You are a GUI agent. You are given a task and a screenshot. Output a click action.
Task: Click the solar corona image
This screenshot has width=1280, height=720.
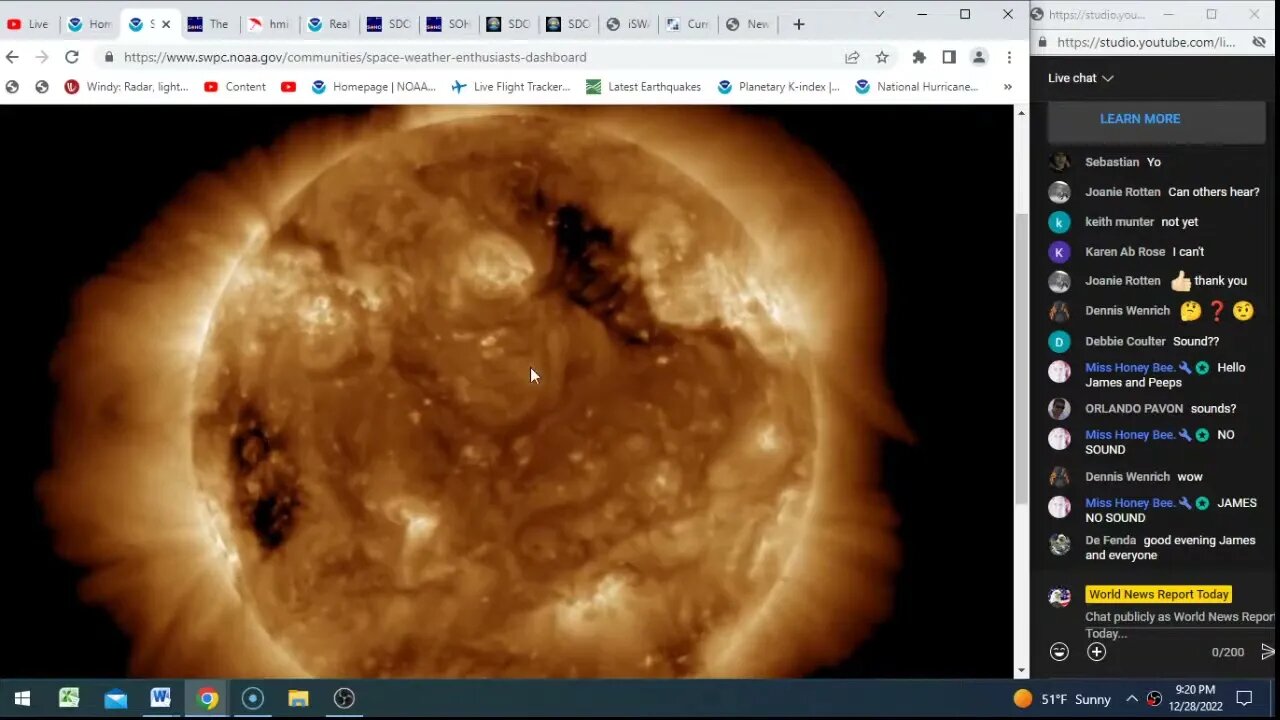507,391
